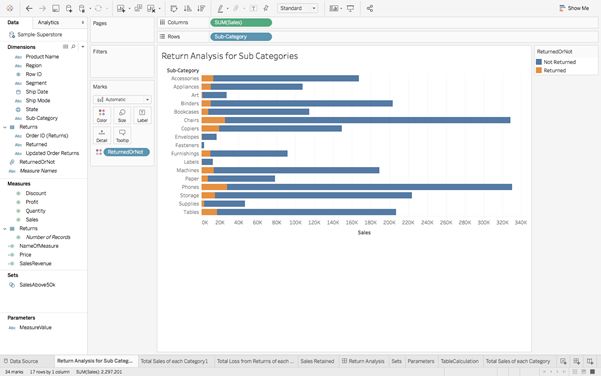Collapse the Returns folder in Dimensions
This screenshot has width=601, height=376.
(x=5, y=127)
